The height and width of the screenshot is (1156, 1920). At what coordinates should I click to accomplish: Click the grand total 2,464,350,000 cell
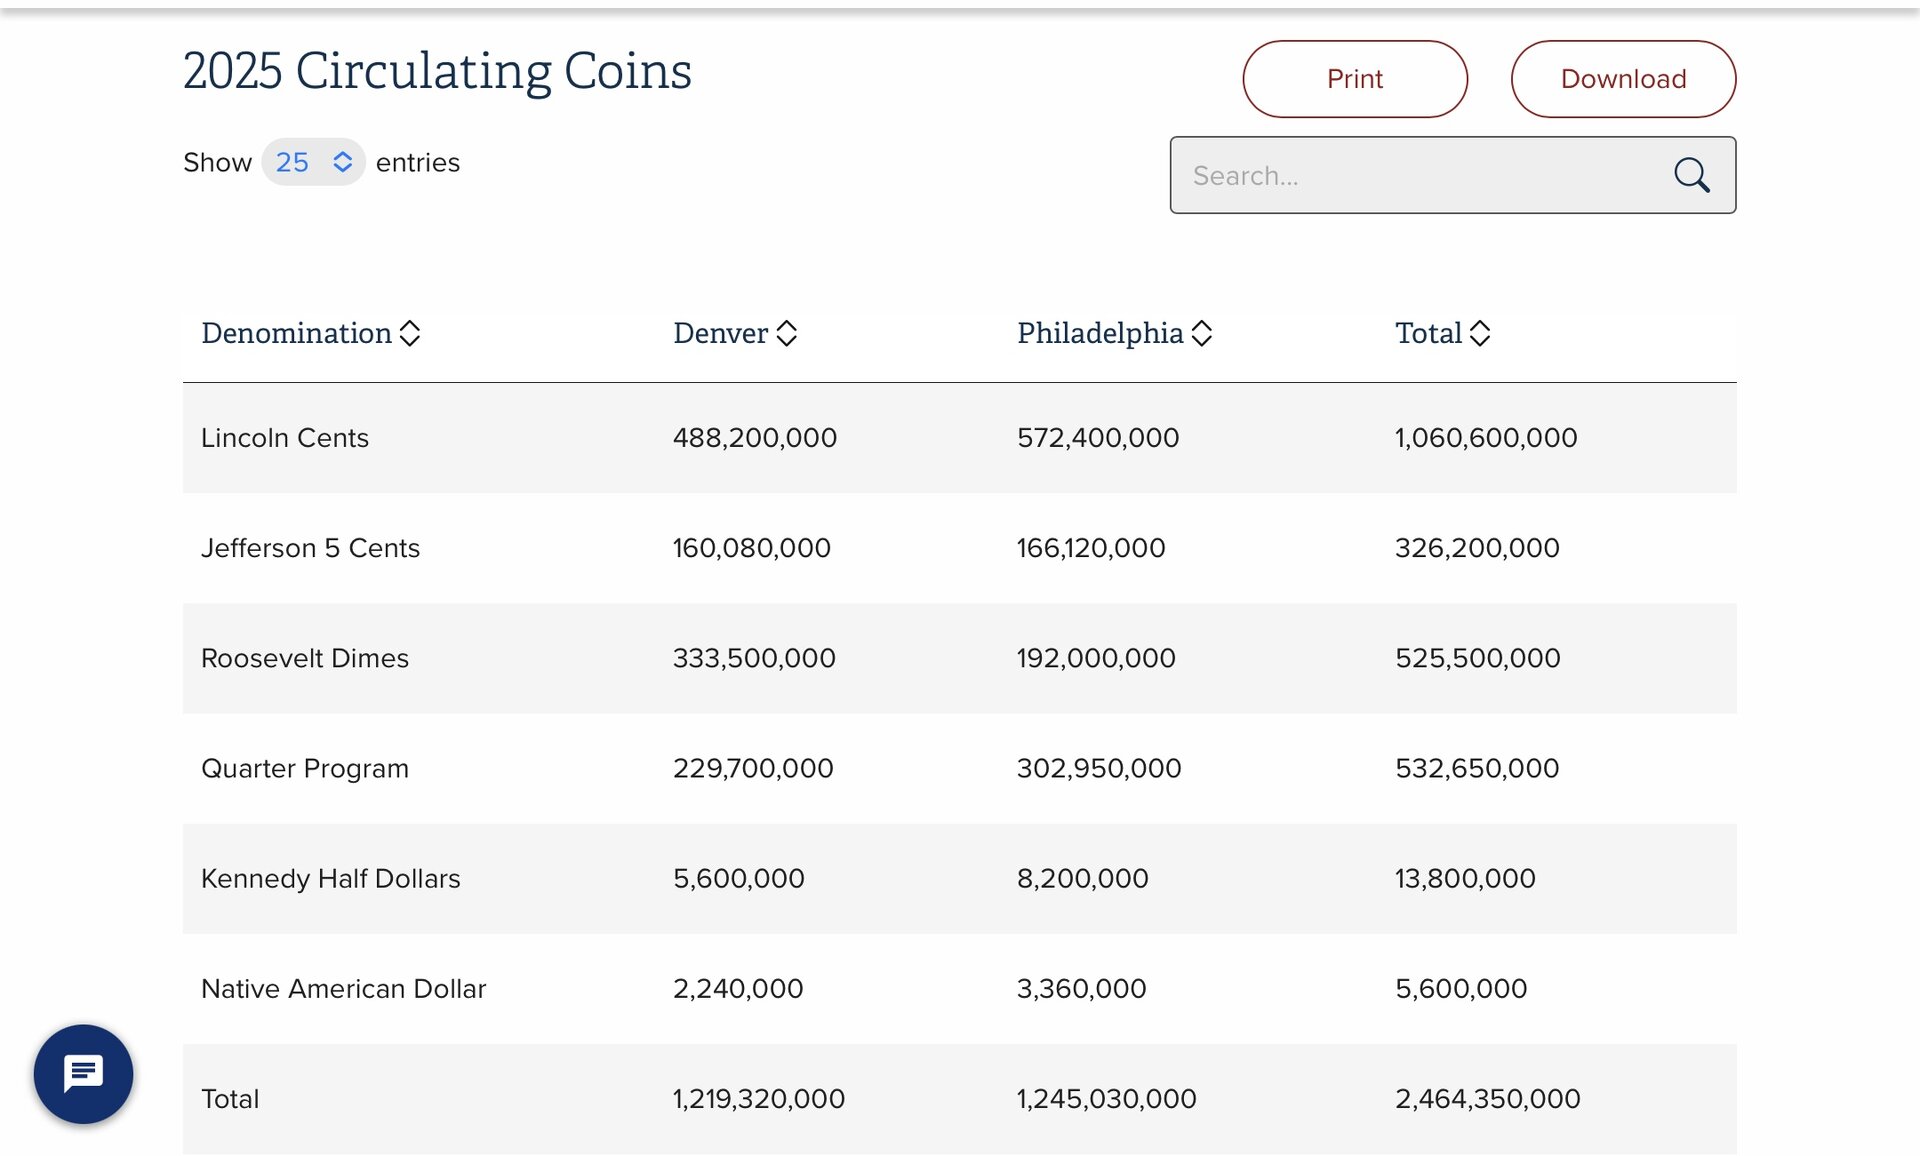(1487, 1098)
